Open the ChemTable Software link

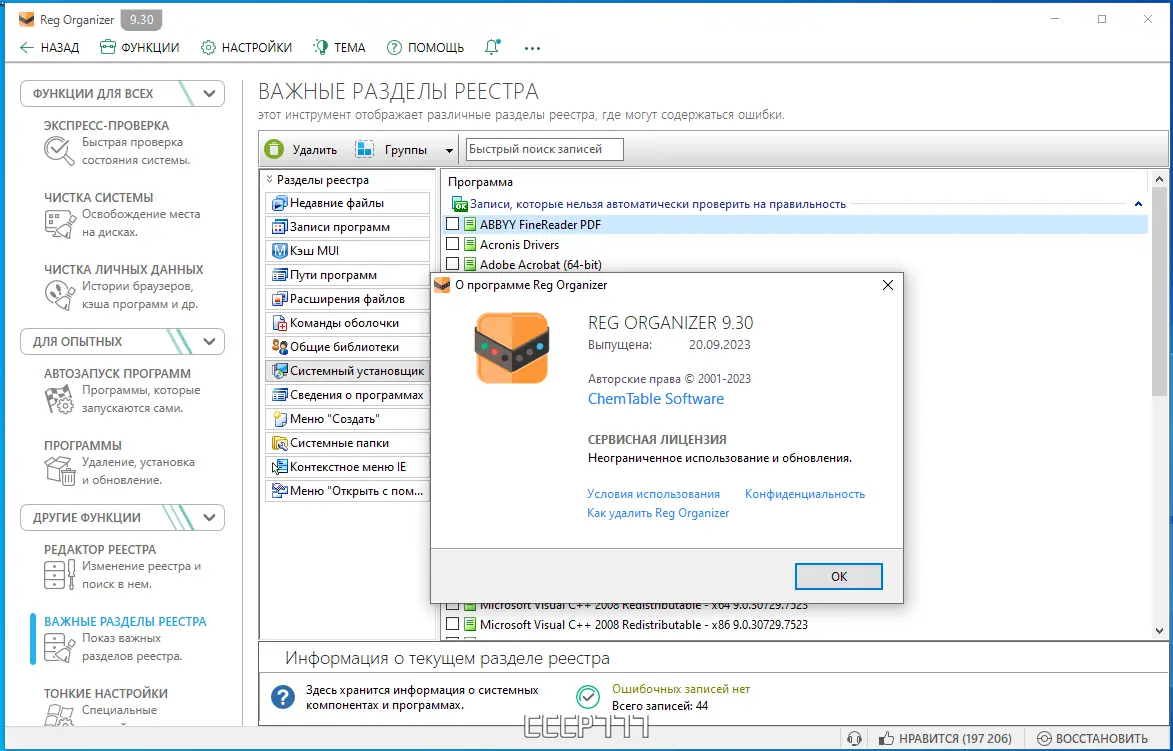(655, 398)
